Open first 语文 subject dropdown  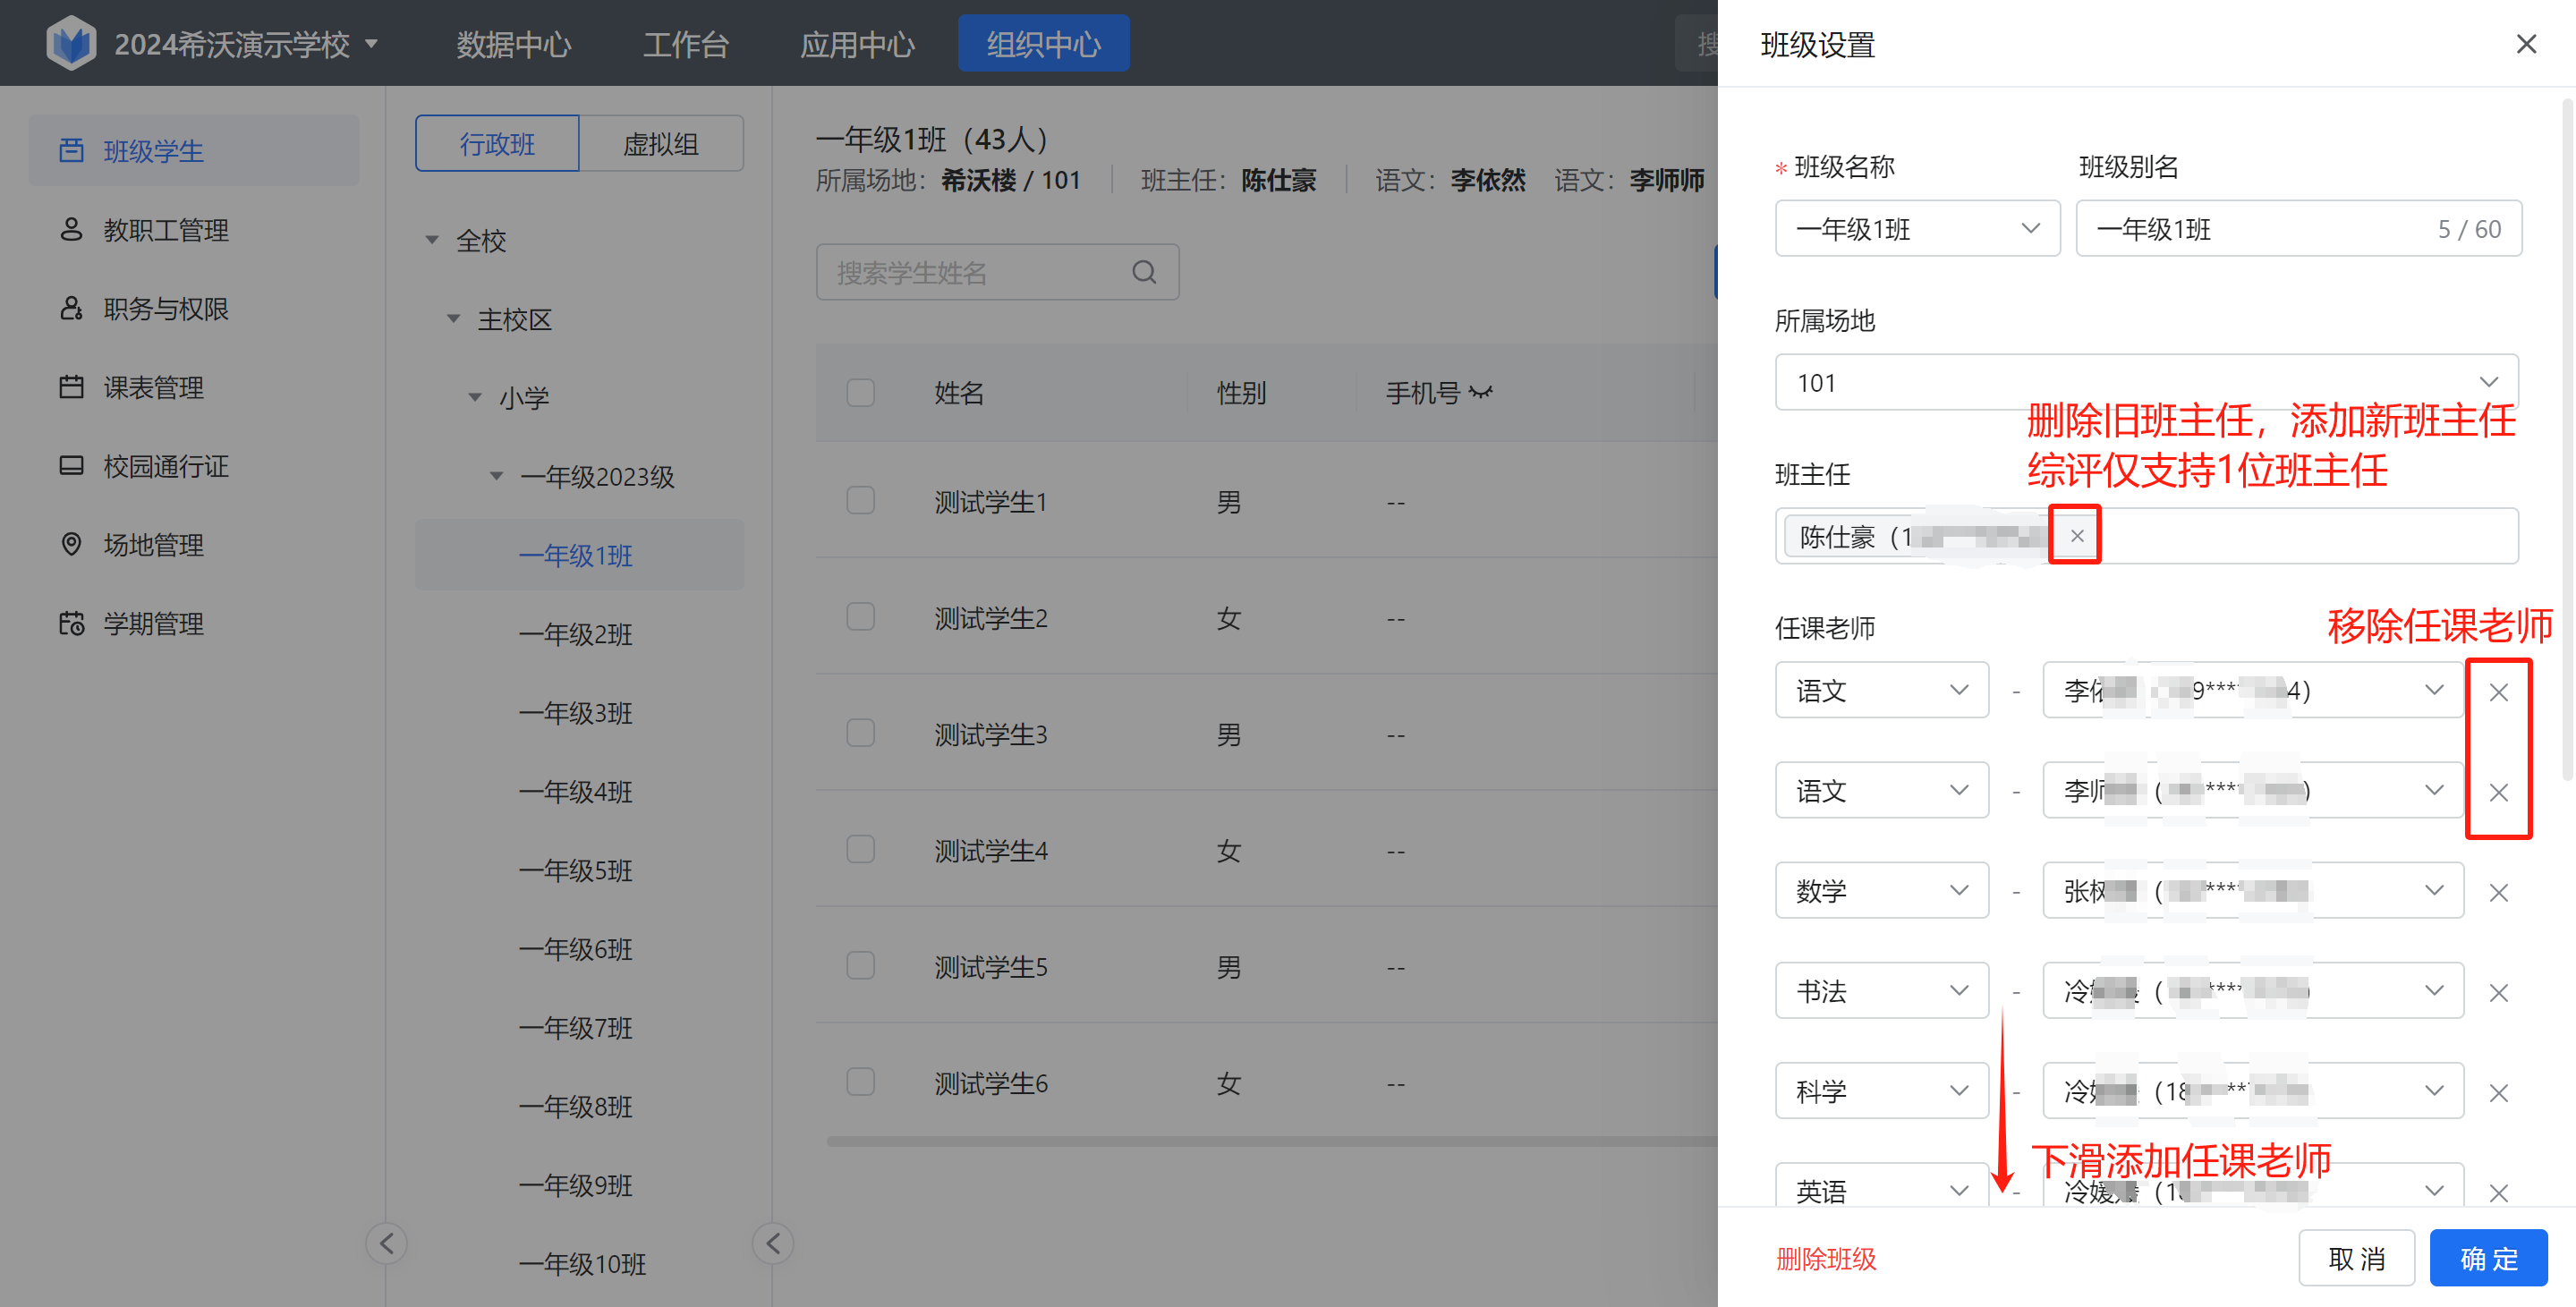tap(1882, 690)
